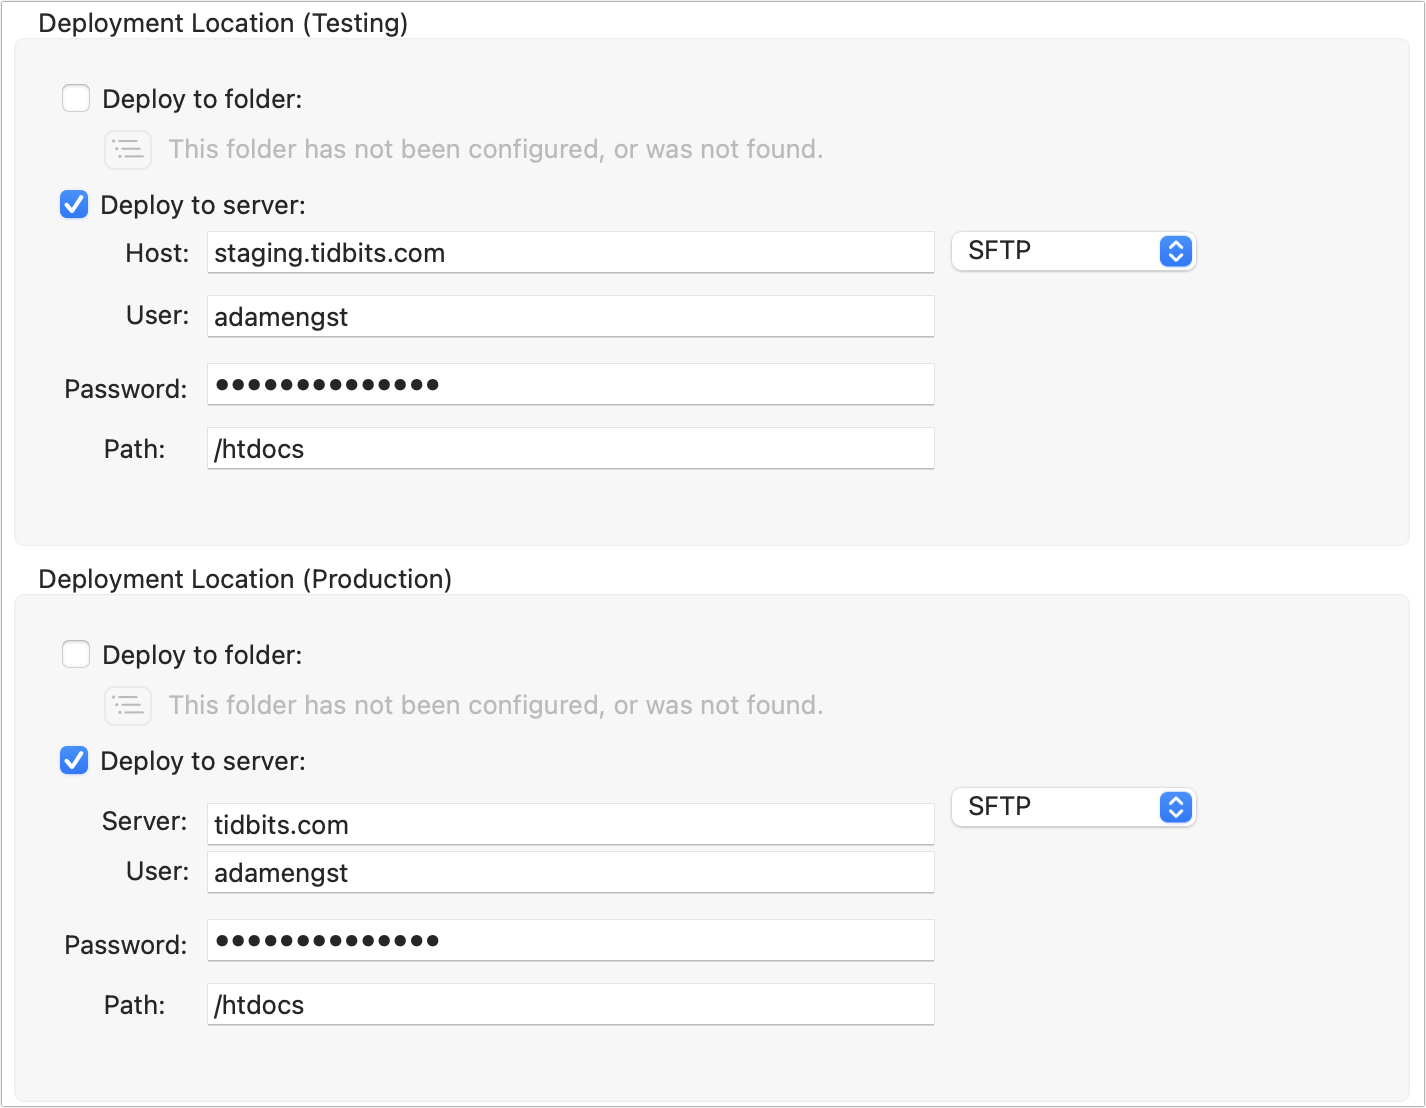
Task: Open the SFTP protocol dropdown for Production
Action: [x=1073, y=807]
